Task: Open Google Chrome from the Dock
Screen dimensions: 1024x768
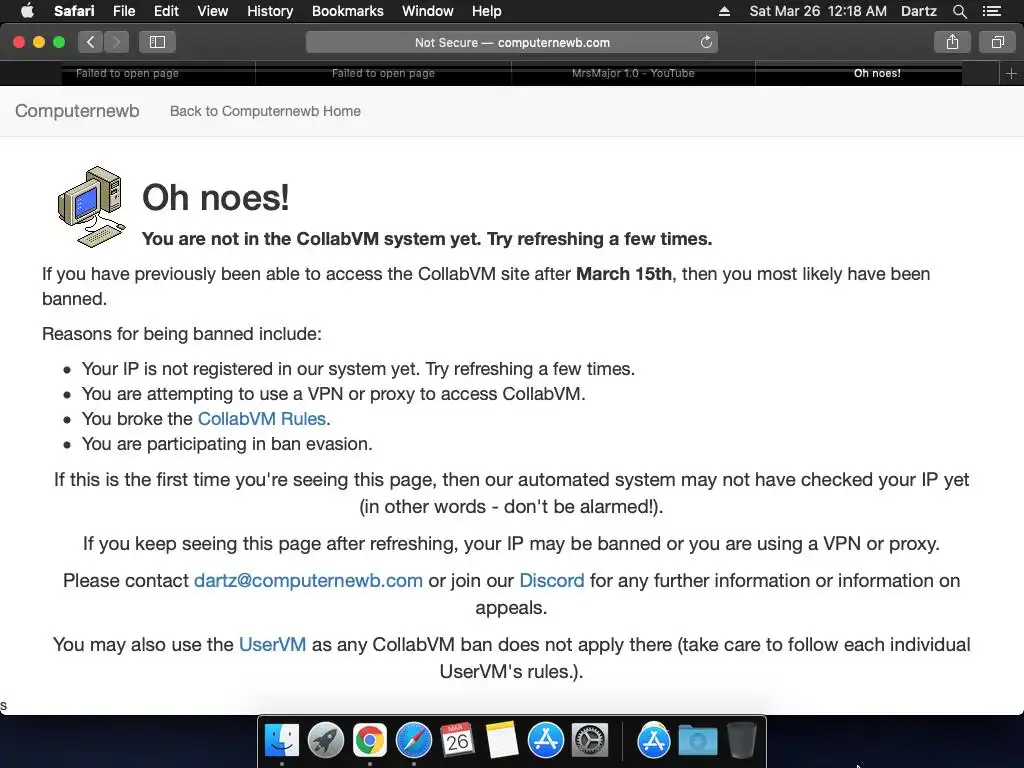Action: pos(370,741)
